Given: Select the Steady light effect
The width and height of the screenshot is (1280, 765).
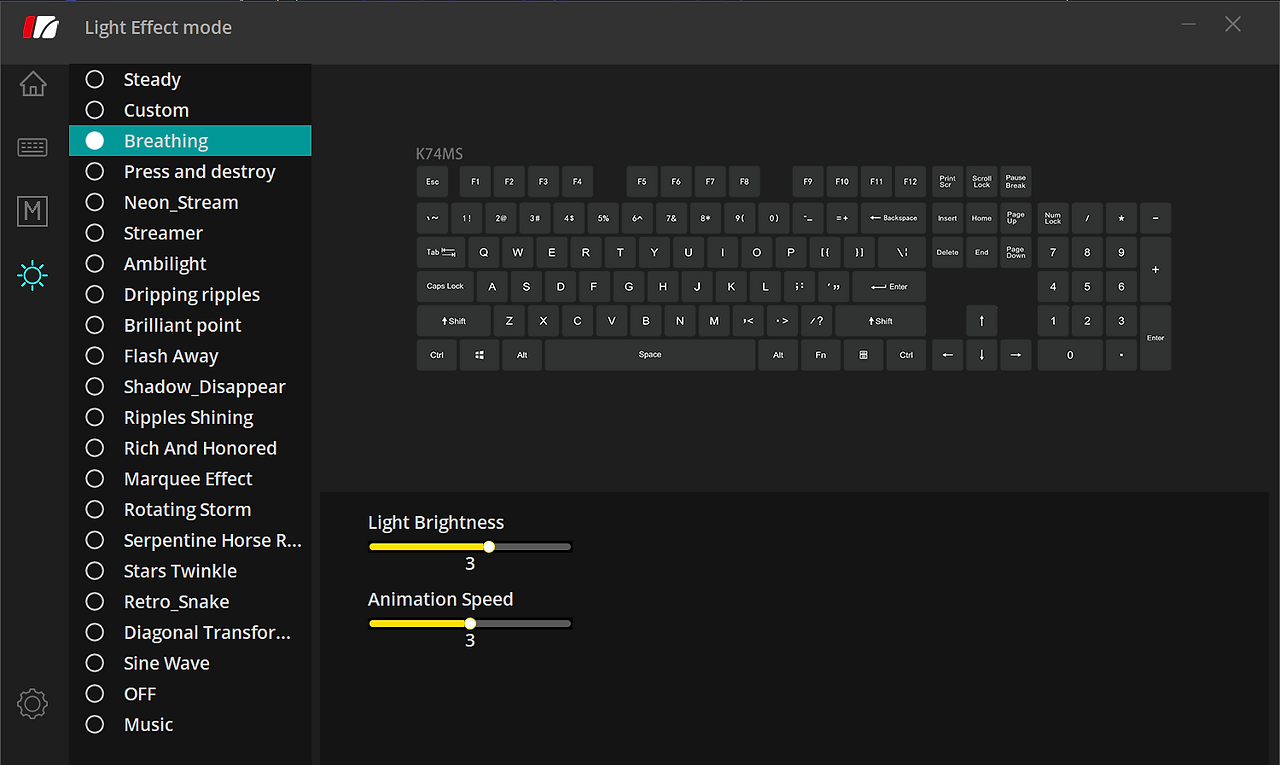Looking at the screenshot, I should [190, 80].
